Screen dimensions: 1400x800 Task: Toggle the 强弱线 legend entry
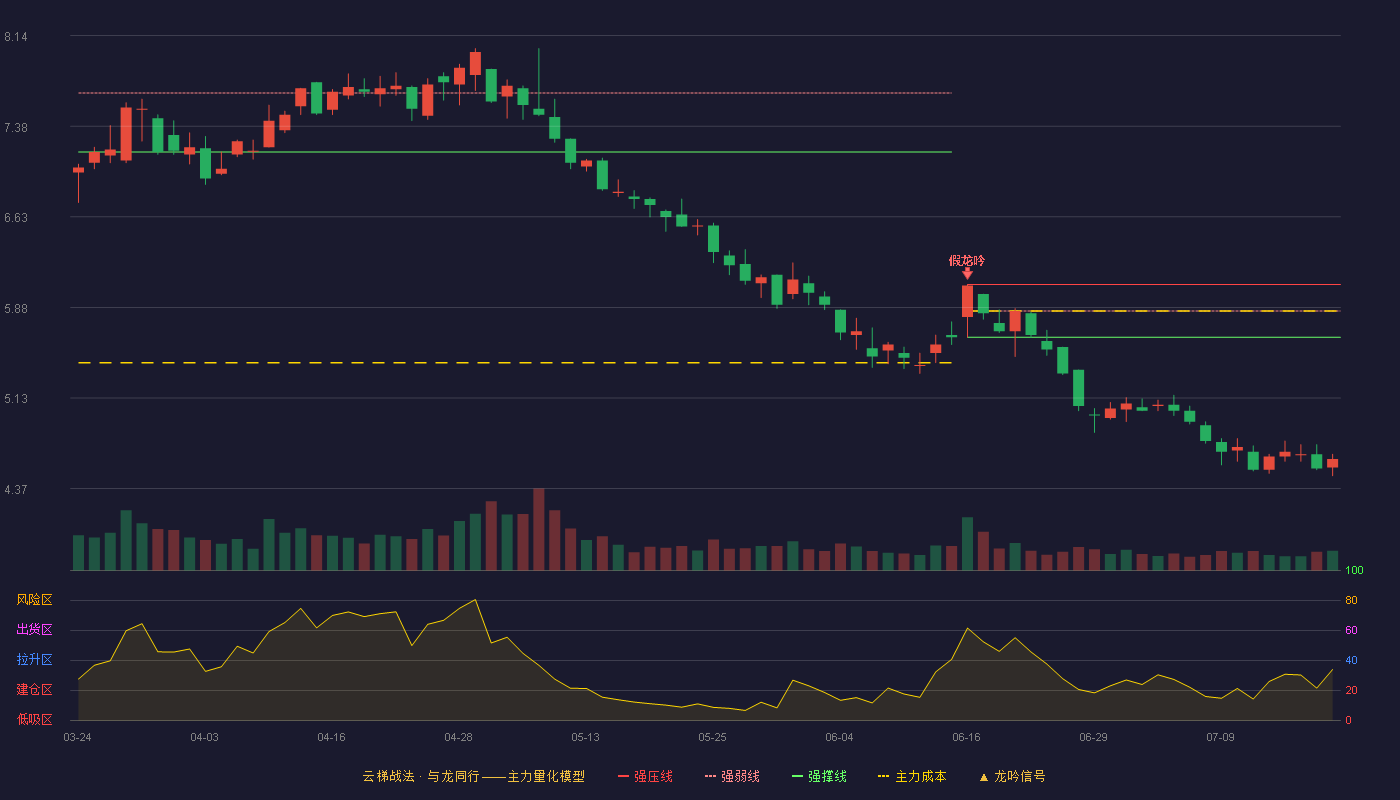732,776
